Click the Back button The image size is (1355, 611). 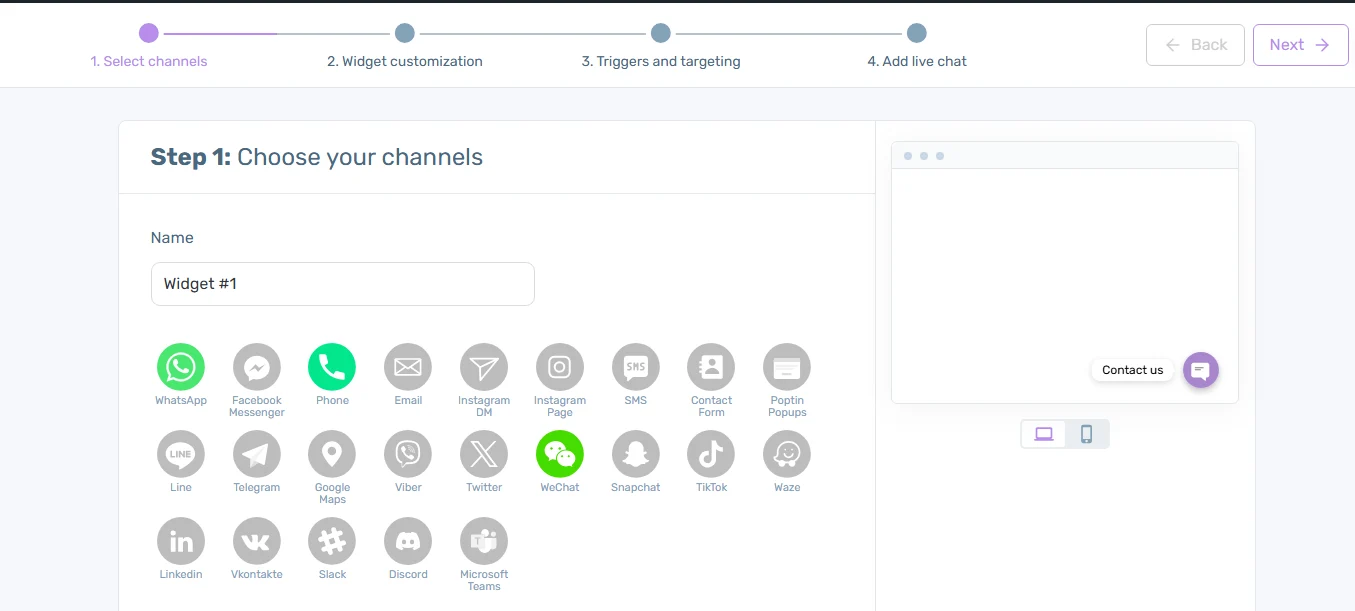point(1195,45)
